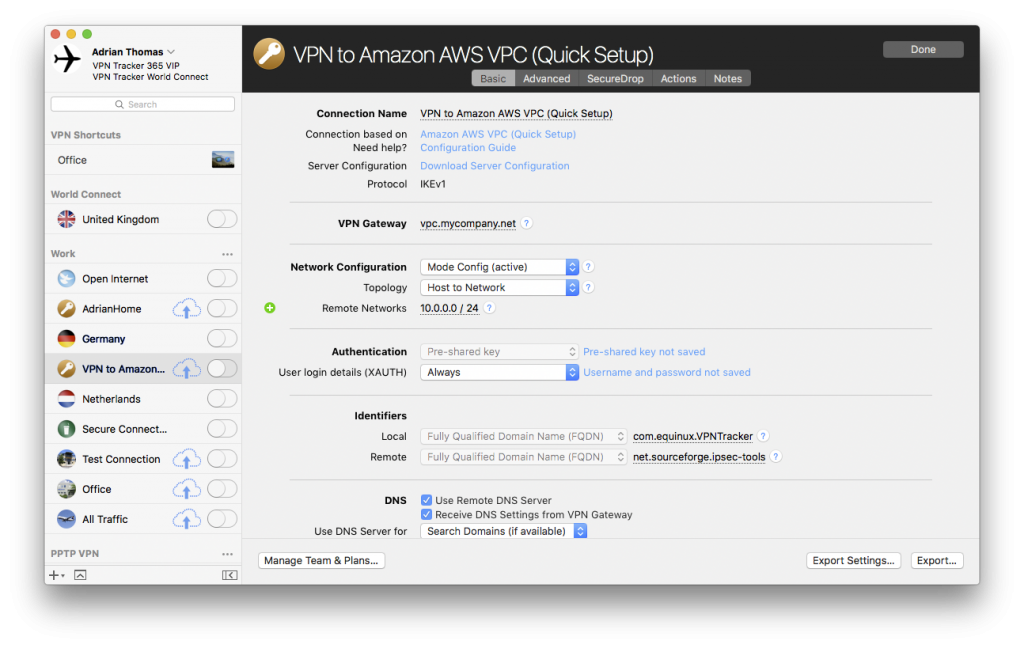Image resolution: width=1024 pixels, height=648 pixels.
Task: Click the cloud sync icon next to AdrianHome
Action: pos(187,308)
